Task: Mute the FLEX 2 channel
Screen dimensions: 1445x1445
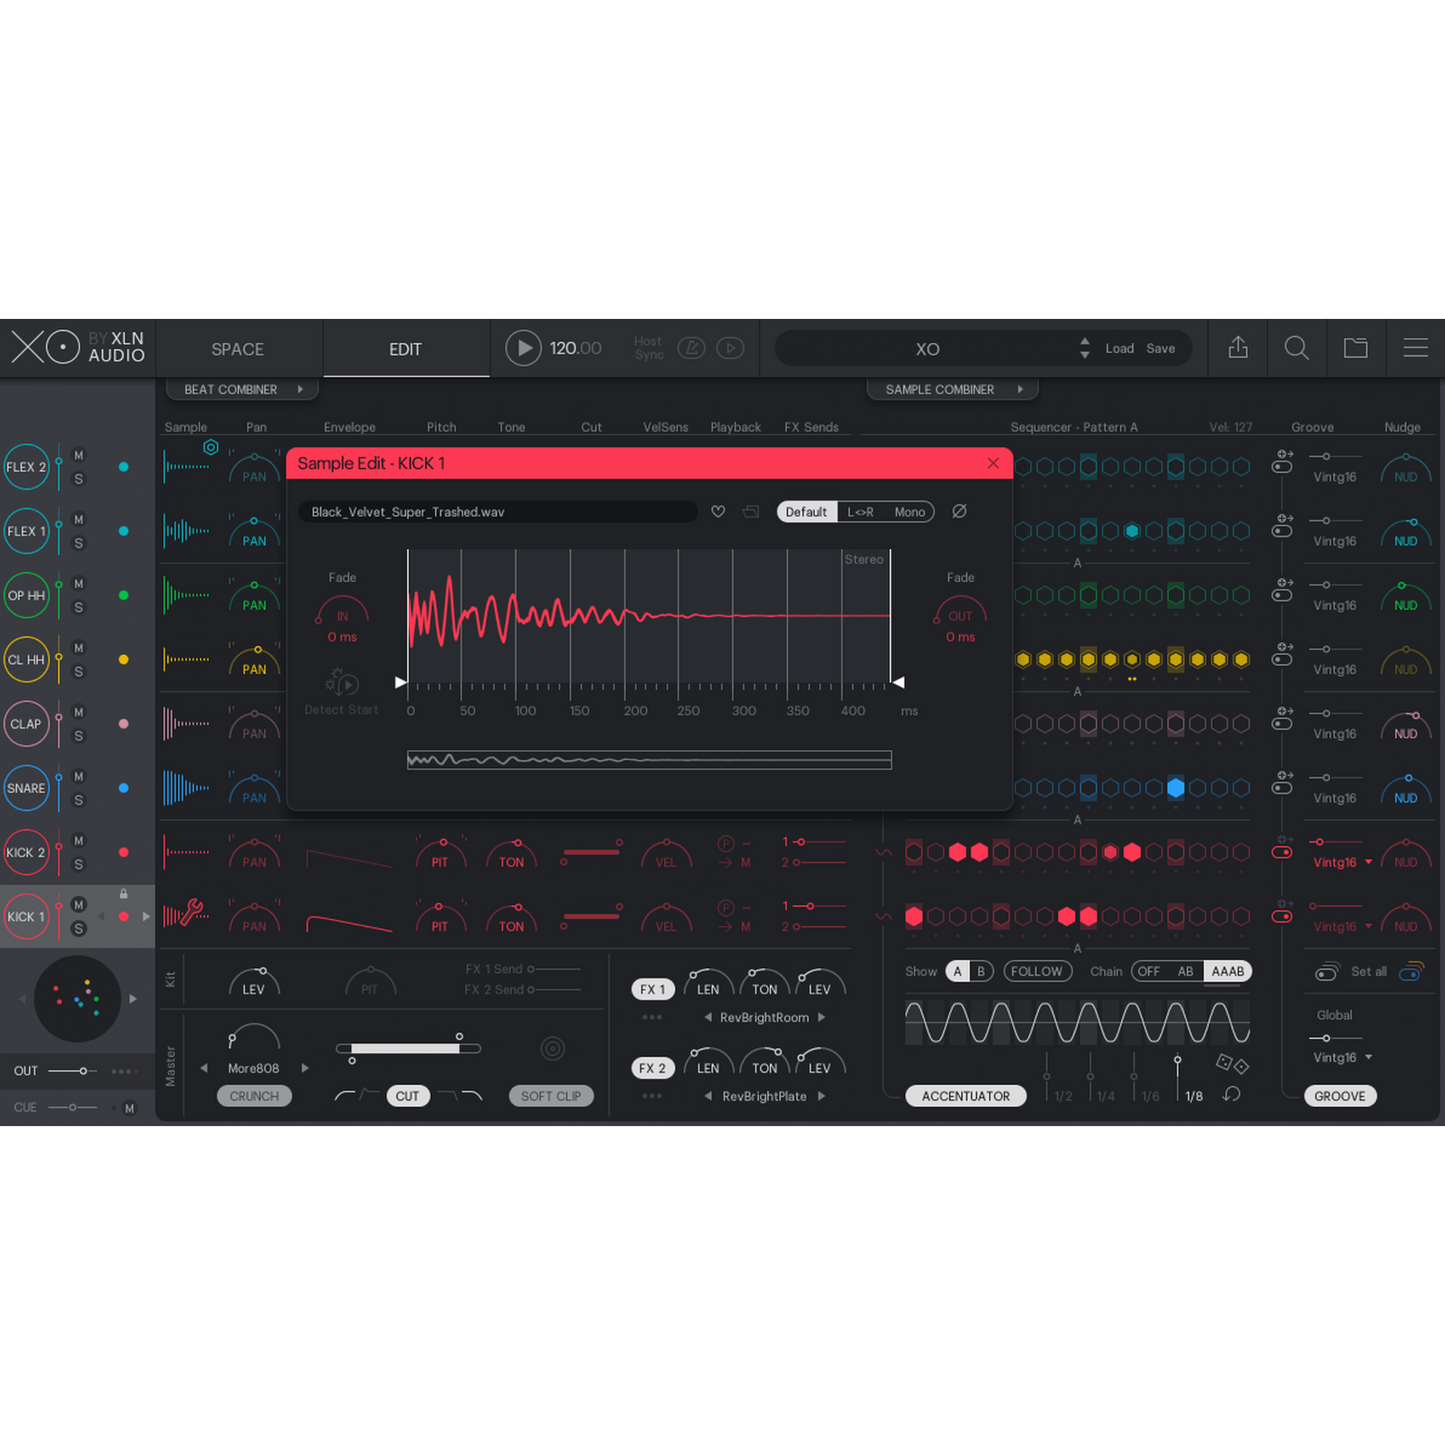Action: coord(79,456)
